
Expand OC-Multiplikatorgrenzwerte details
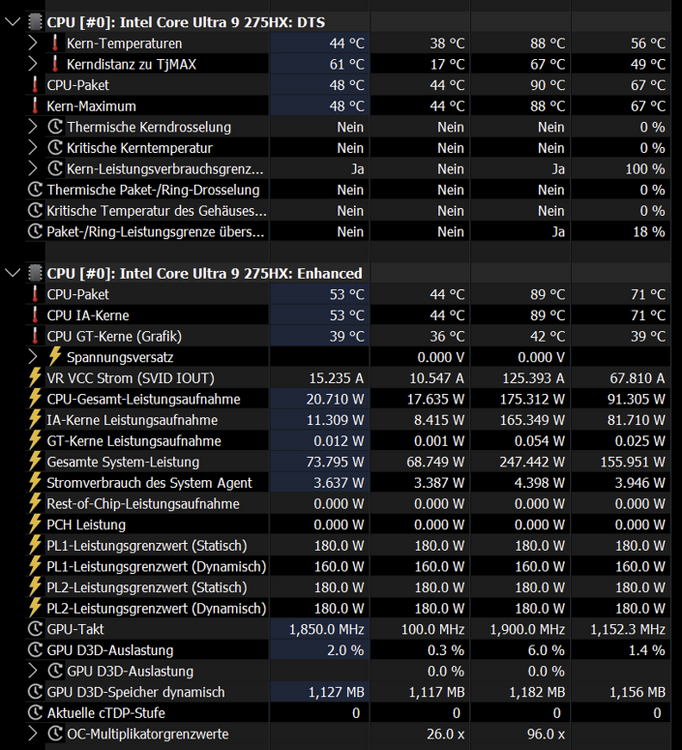tap(33, 734)
